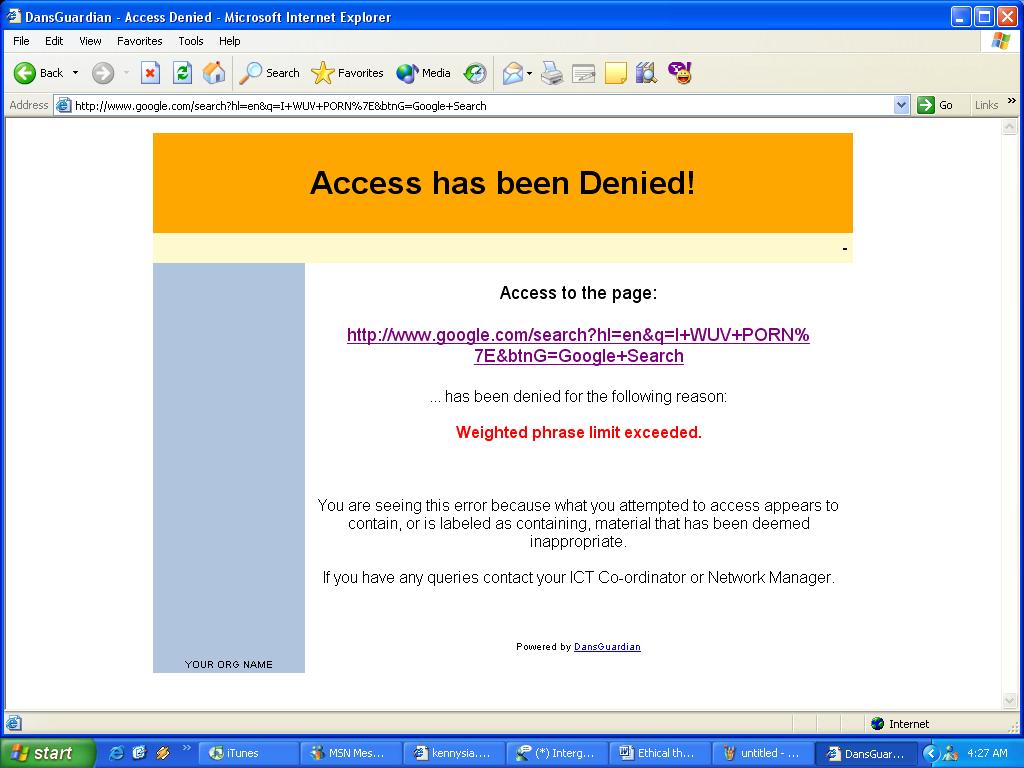
Task: Close the Internet Explorer window
Action: pyautogui.click(x=1007, y=16)
